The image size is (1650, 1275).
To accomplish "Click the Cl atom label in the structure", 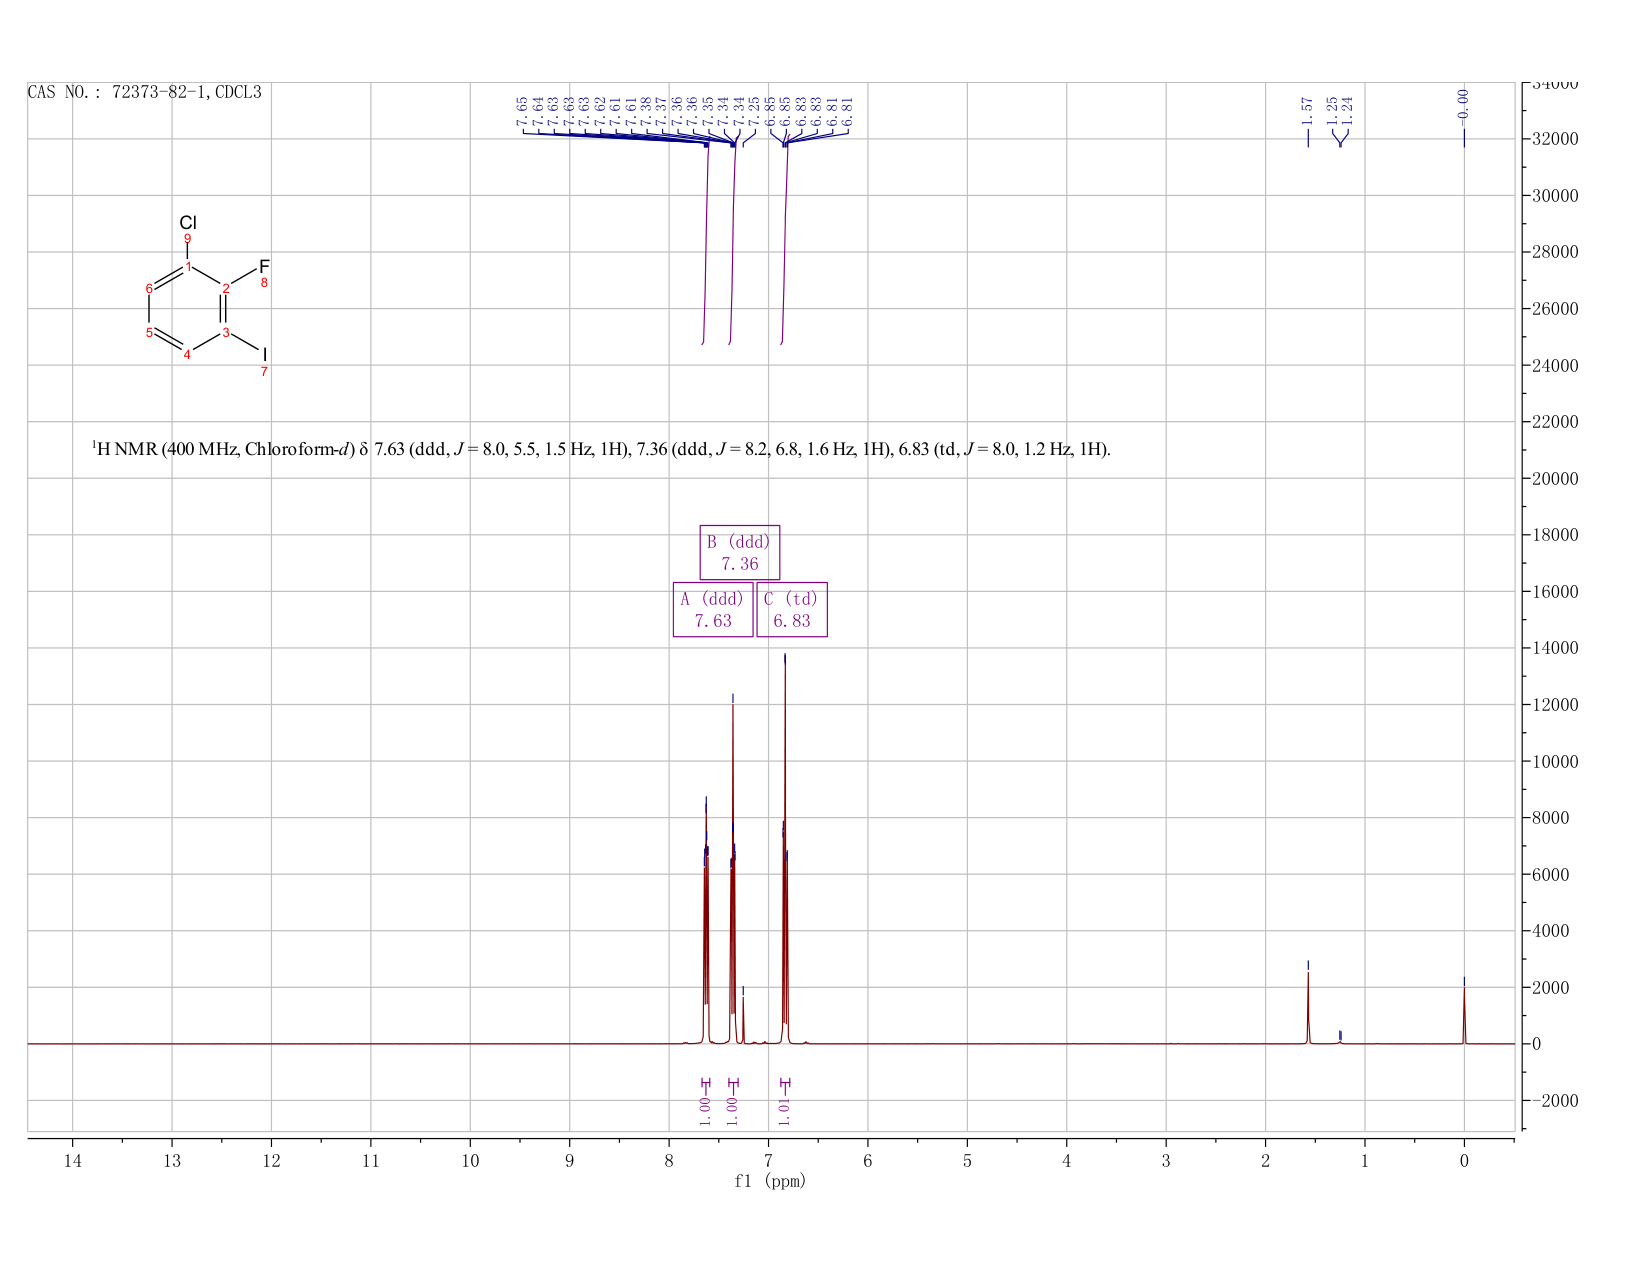I will click(188, 222).
